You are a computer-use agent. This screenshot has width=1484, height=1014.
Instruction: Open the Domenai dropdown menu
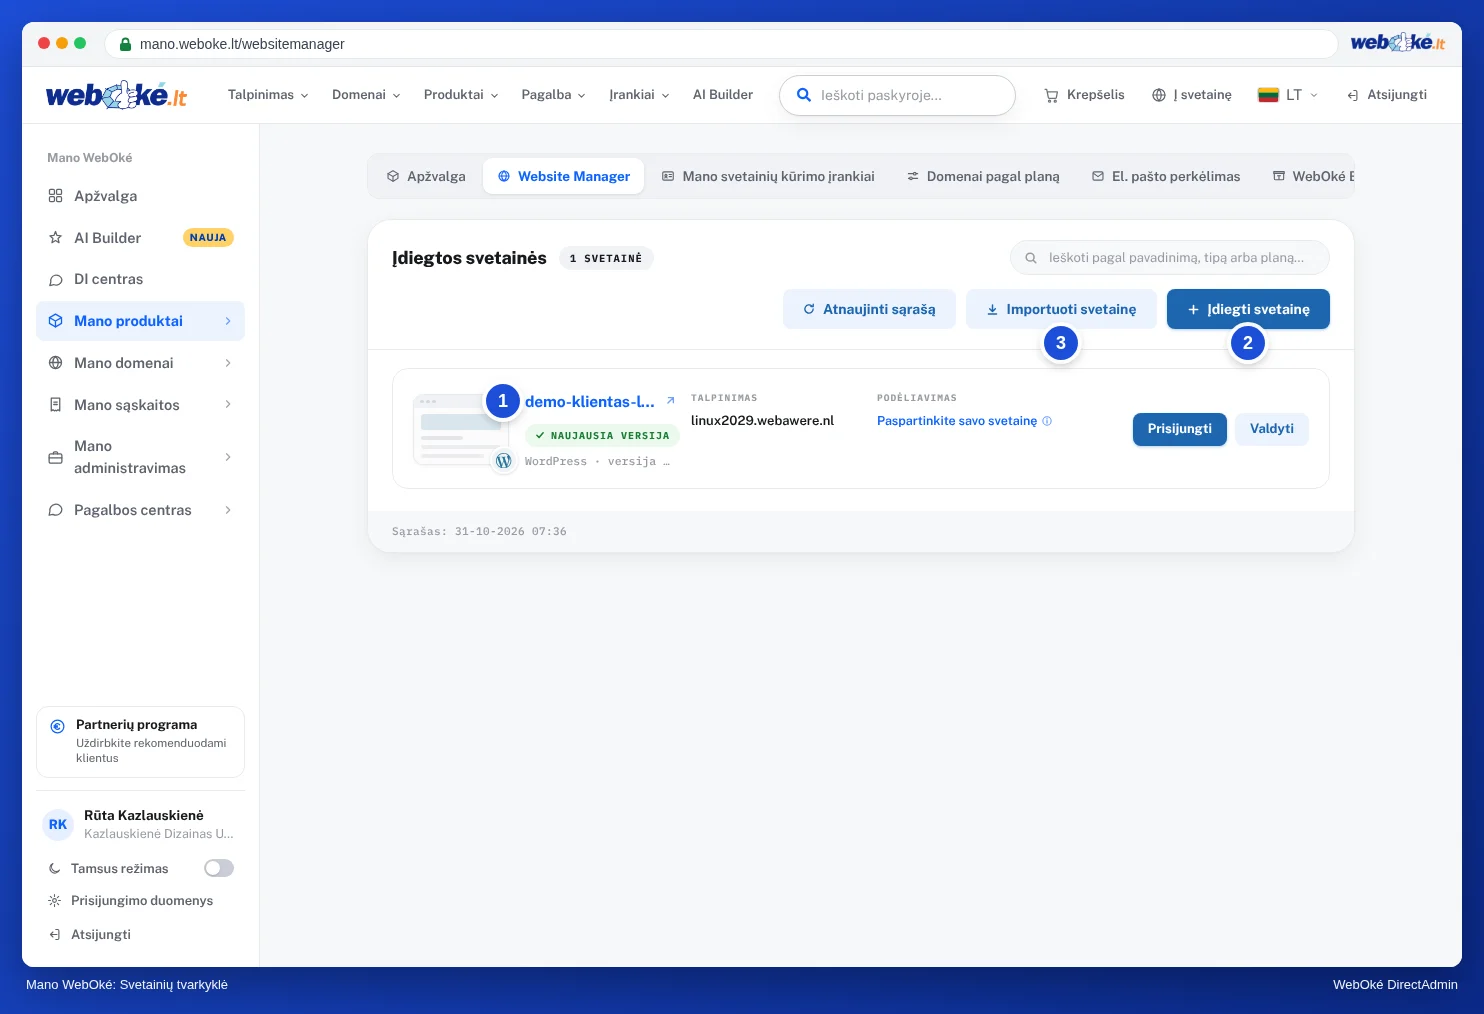[366, 95]
